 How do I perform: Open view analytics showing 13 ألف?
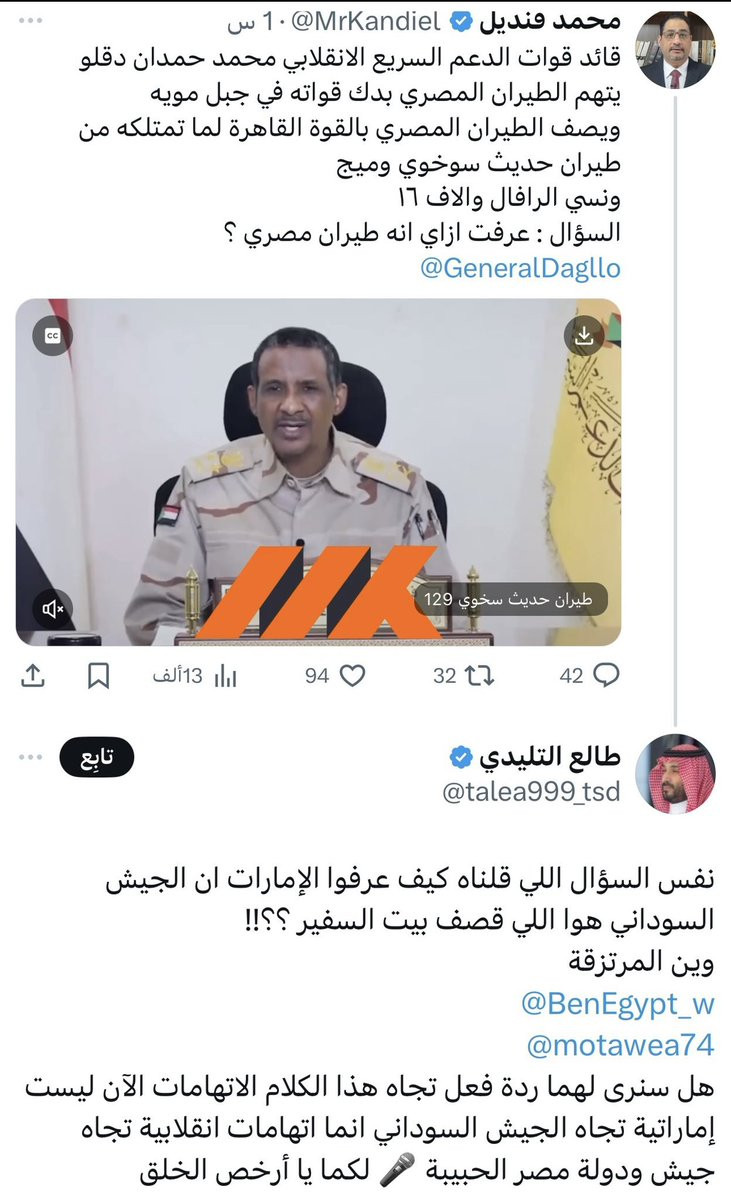click(x=194, y=677)
